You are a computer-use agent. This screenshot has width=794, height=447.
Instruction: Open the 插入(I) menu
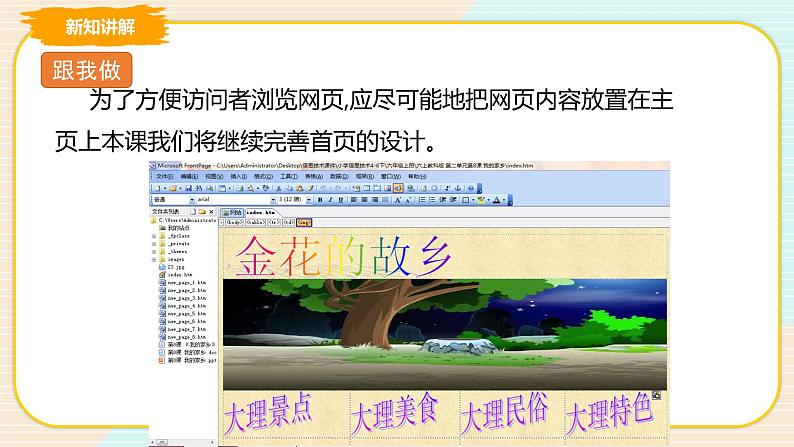[239, 176]
